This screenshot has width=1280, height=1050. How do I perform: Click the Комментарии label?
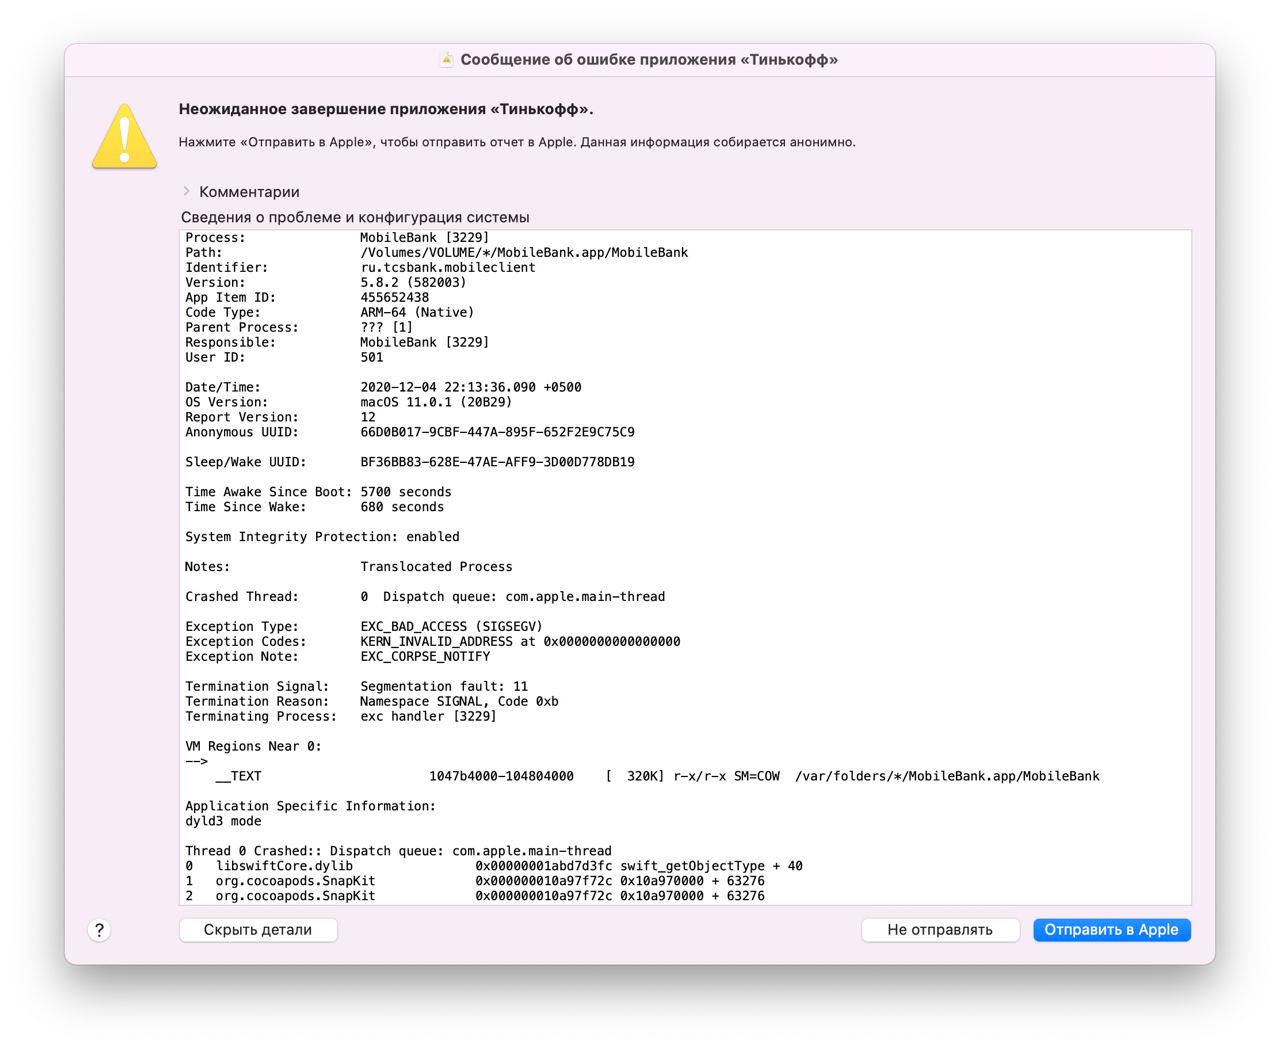249,192
